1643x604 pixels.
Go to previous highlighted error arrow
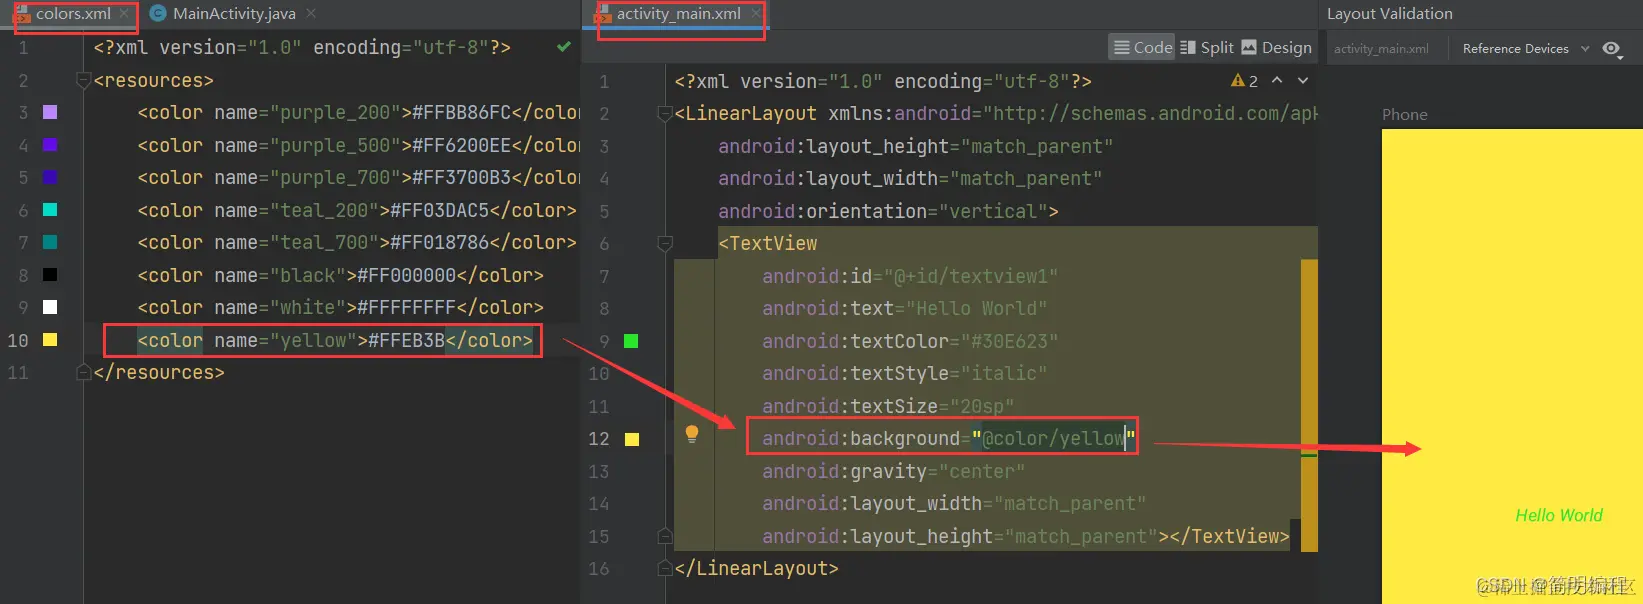(x=1277, y=80)
